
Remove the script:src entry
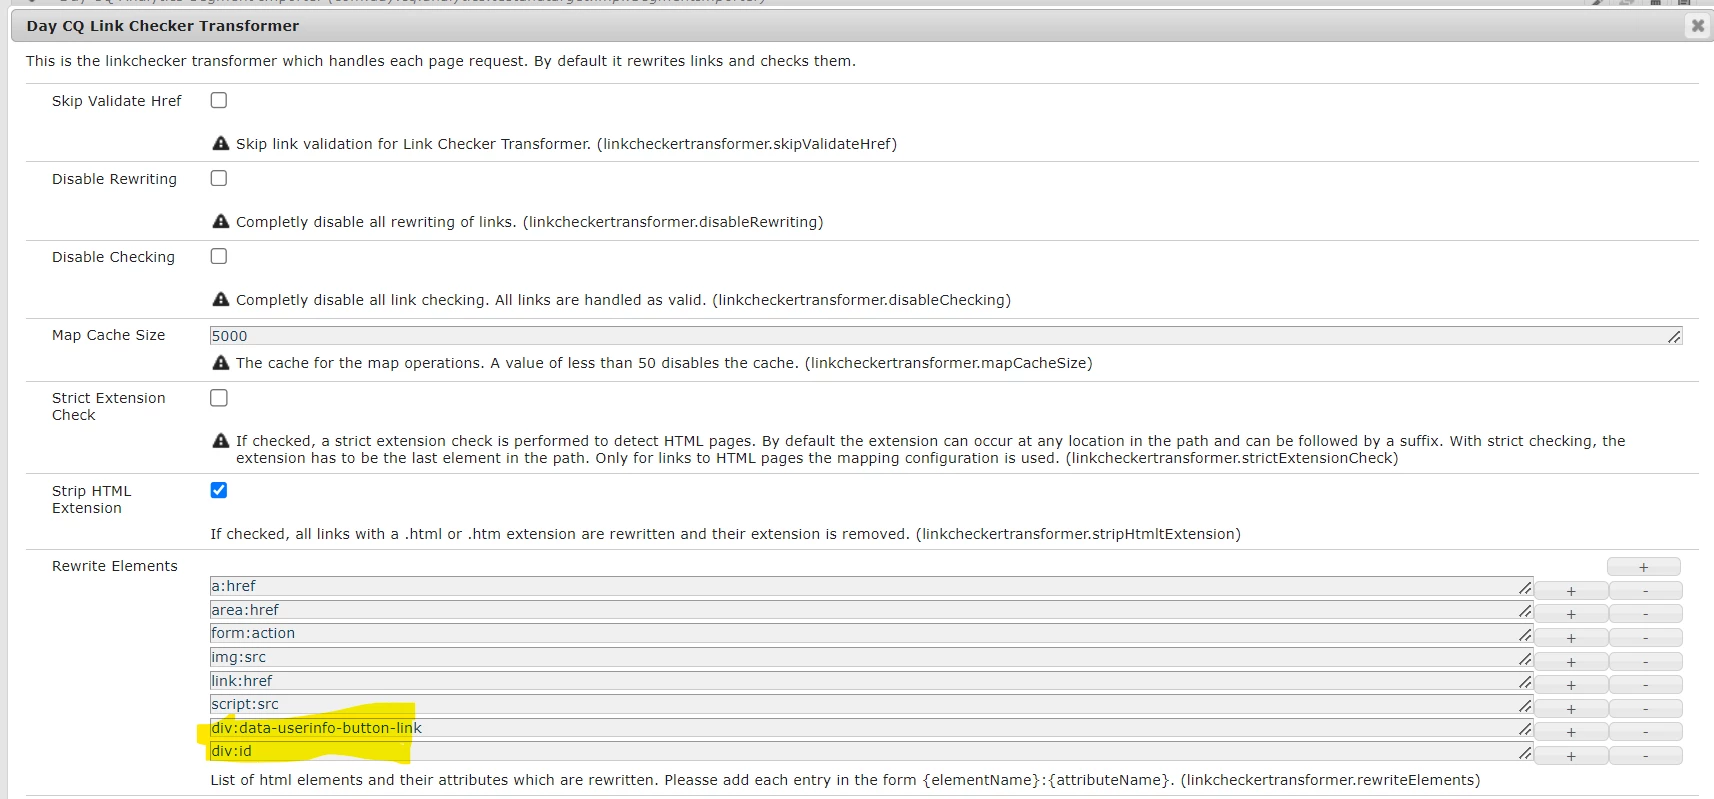1645,709
